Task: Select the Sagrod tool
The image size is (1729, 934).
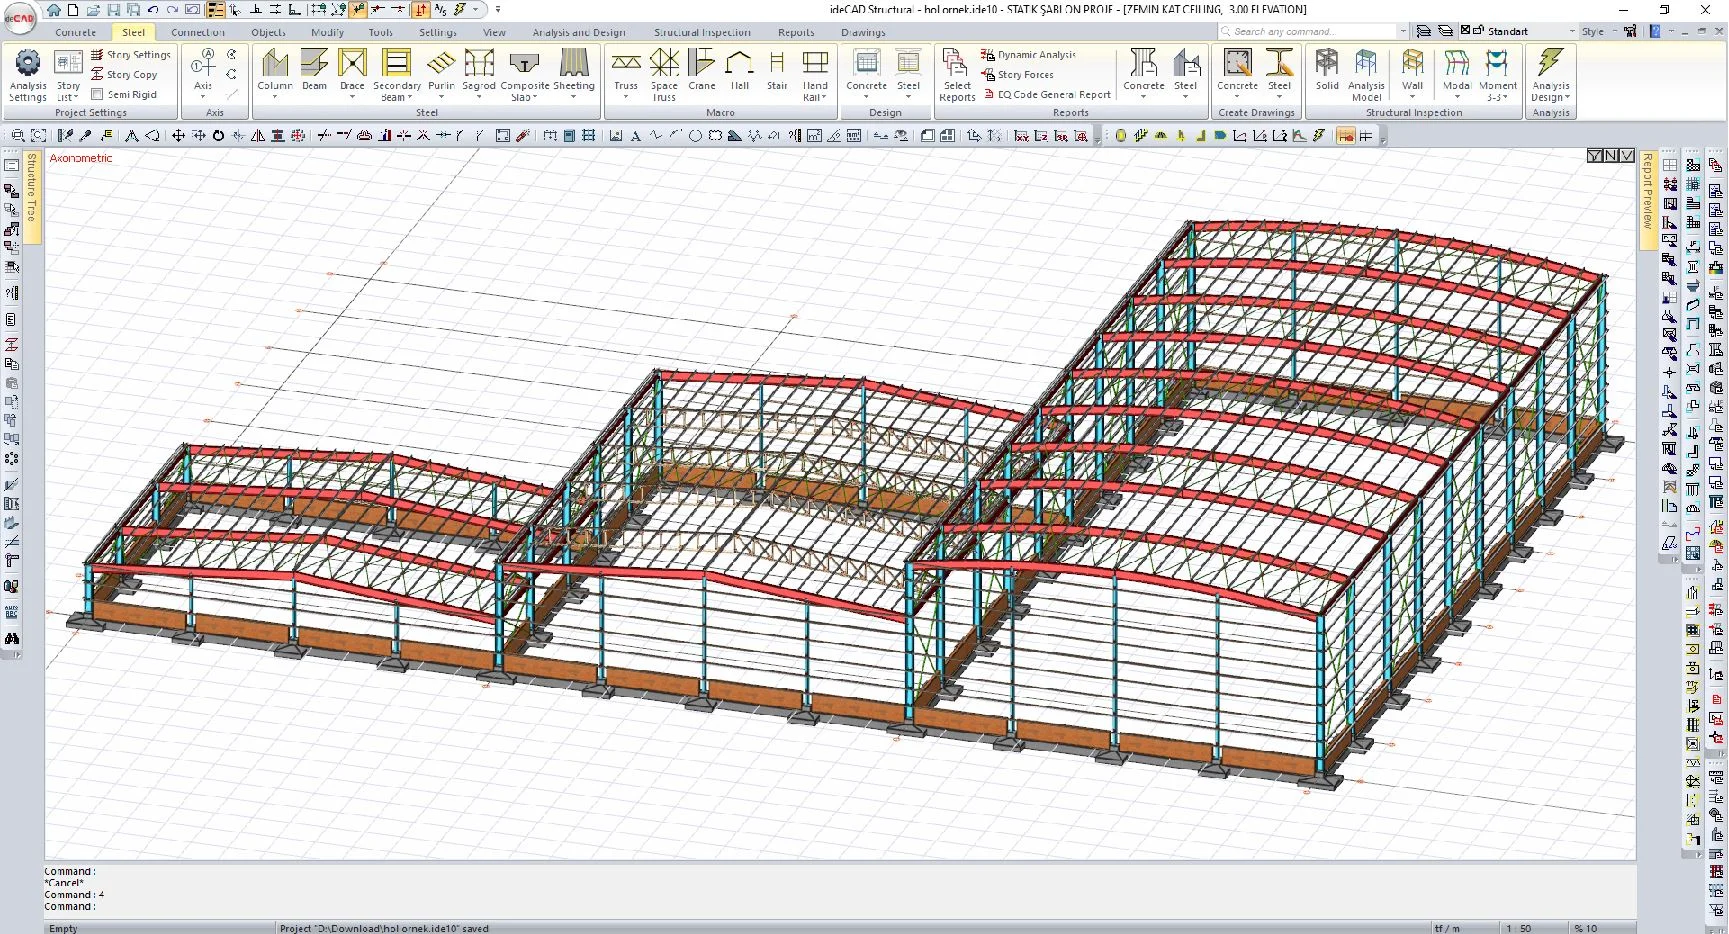Action: (479, 72)
